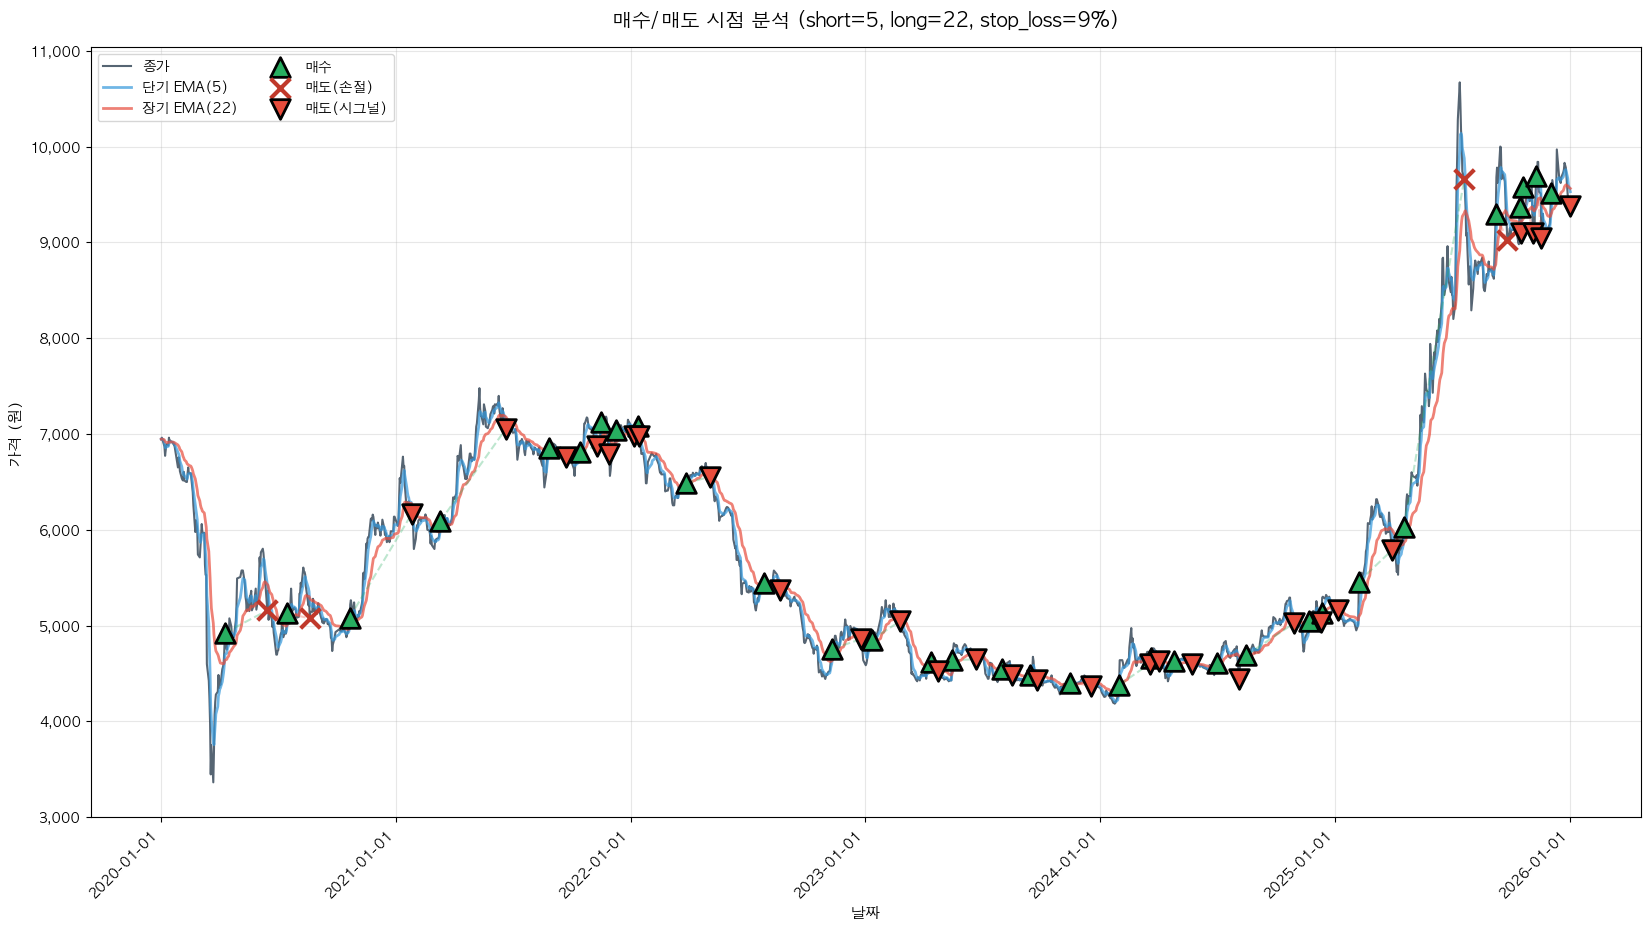Viewport: 1650px width, 930px height.
Task: Click the red 장기 EMA(22) legend line
Action: click(x=118, y=108)
